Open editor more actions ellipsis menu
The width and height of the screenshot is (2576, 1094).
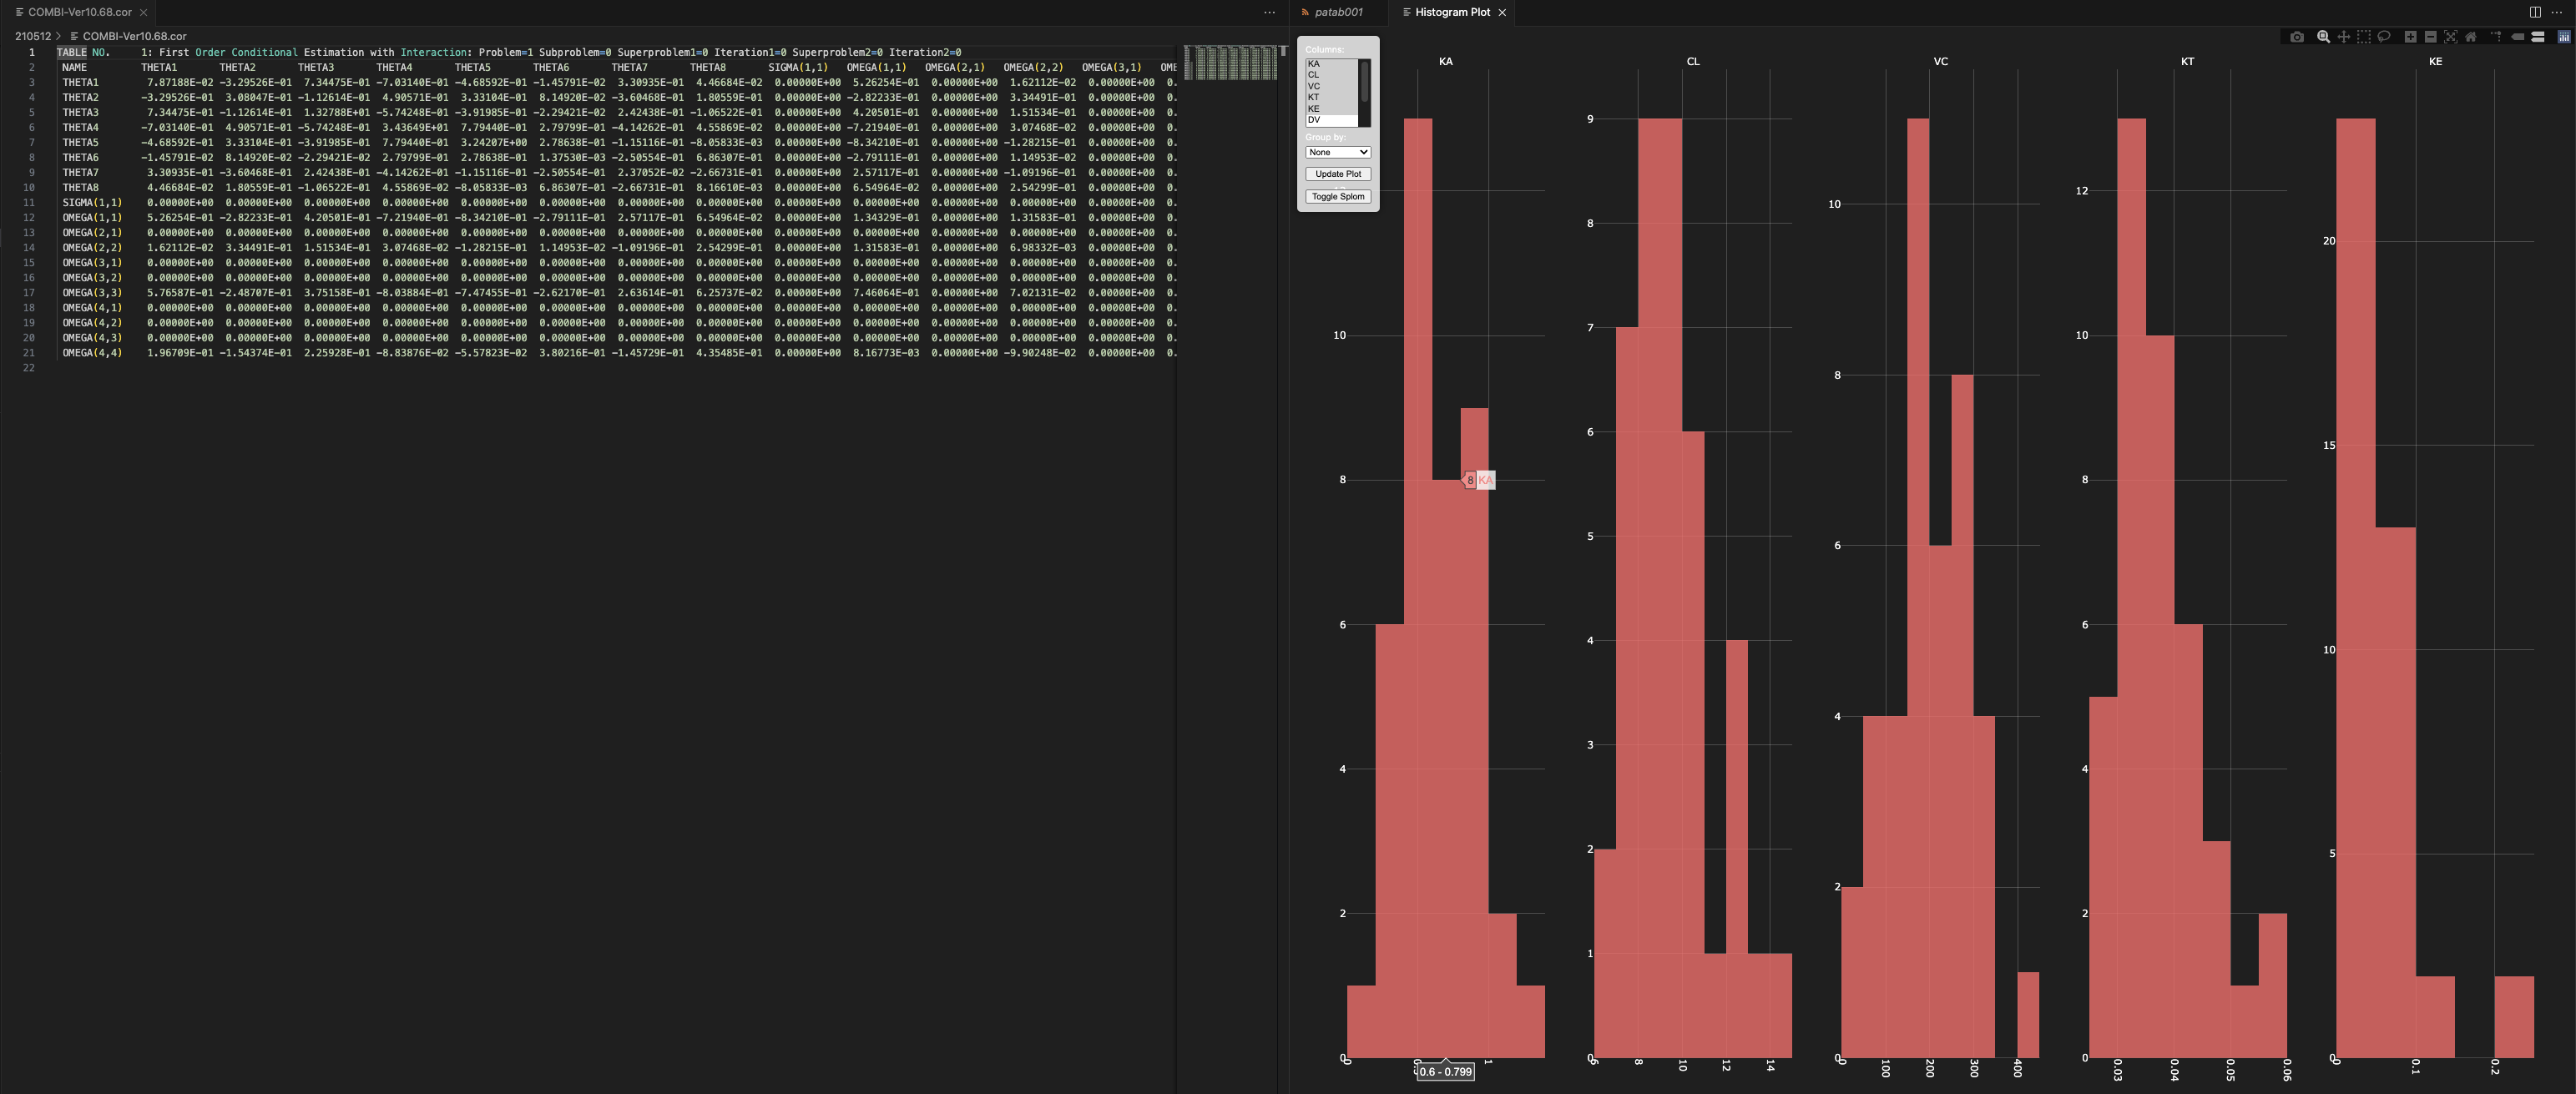coord(1269,12)
